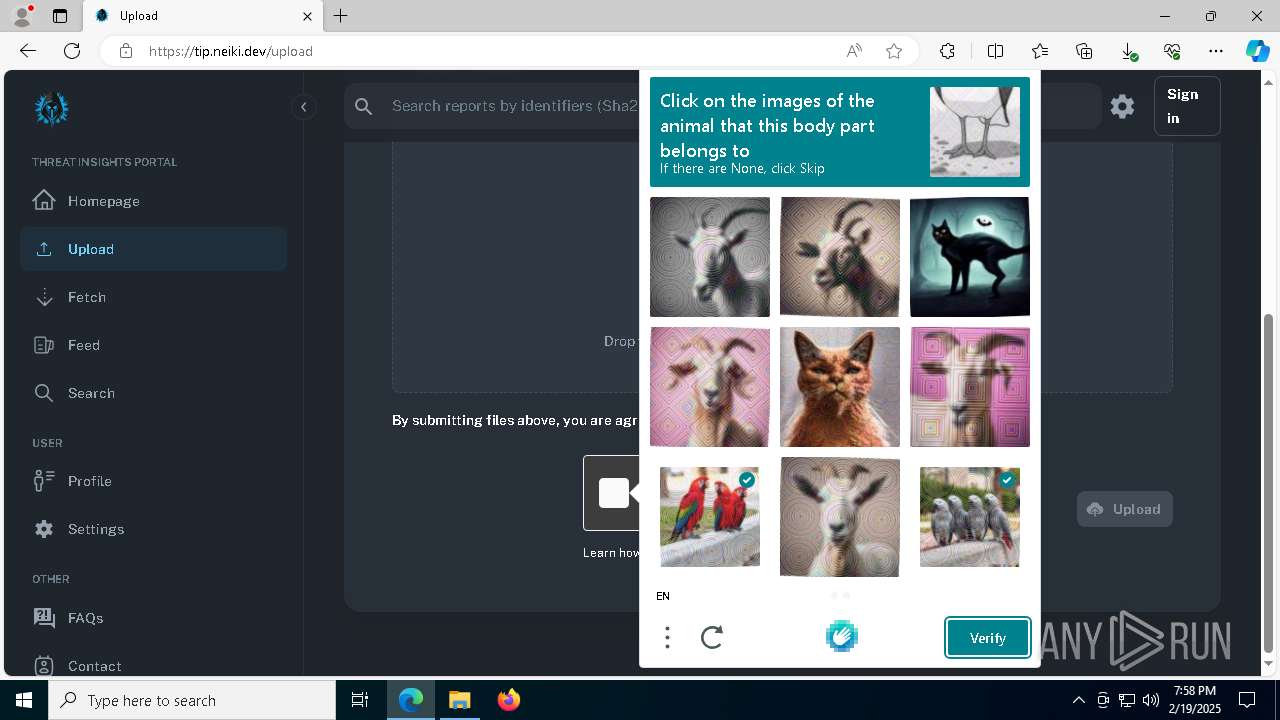Open Edge Settings and more menu
Viewport: 1280px width, 720px height.
1216,51
